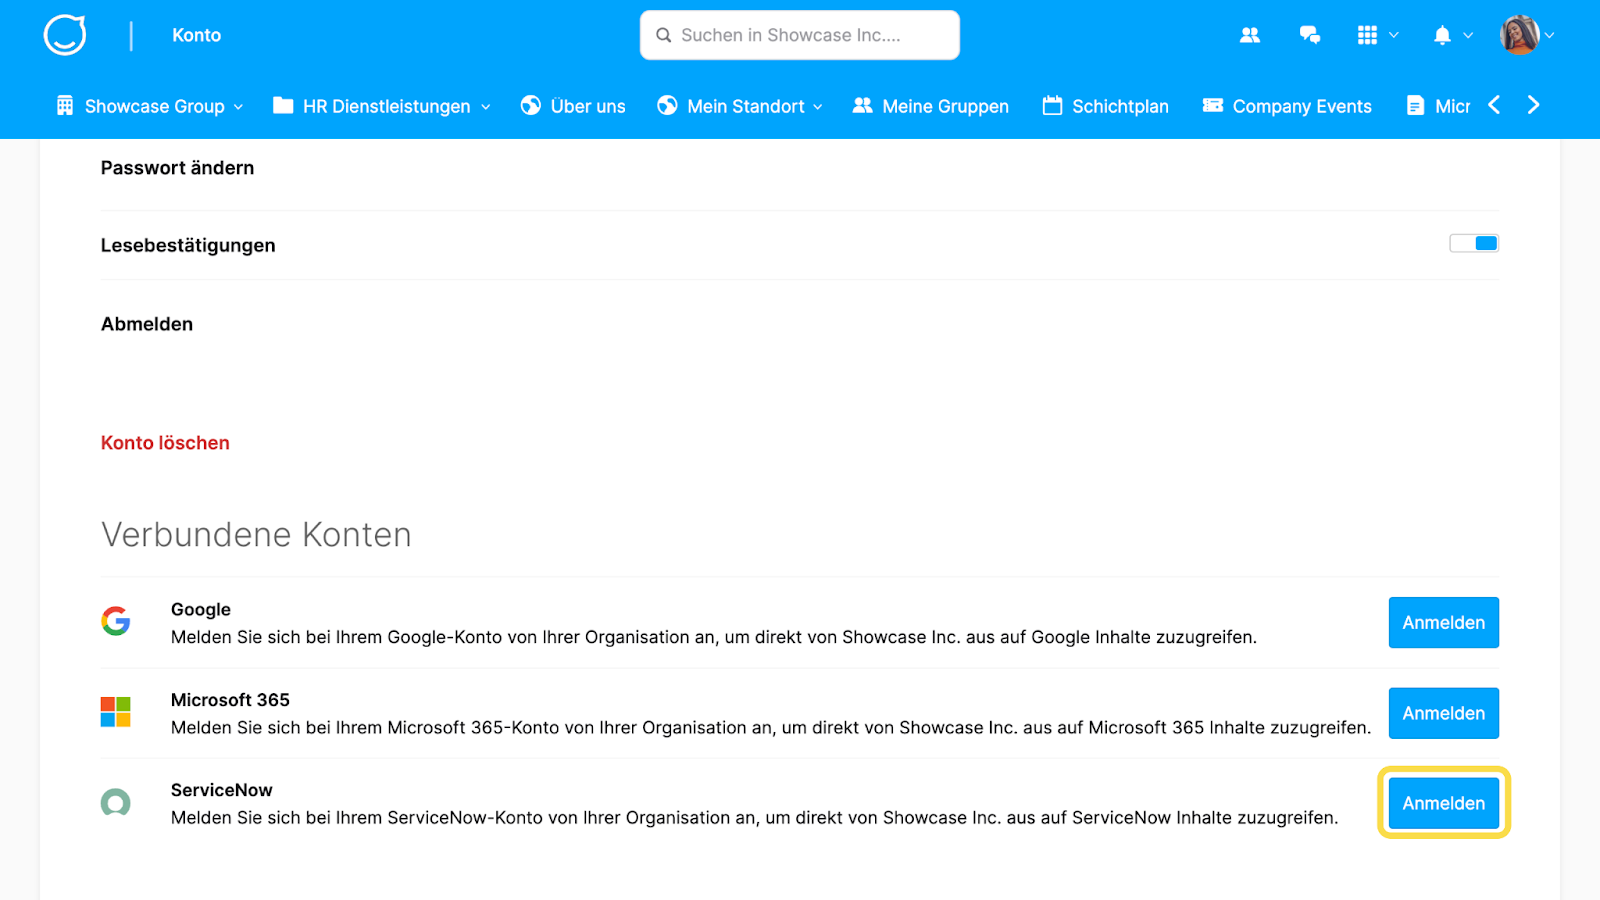Expand the HR Dienstleistungen dropdown chevron
1600x900 pixels.
coord(486,107)
